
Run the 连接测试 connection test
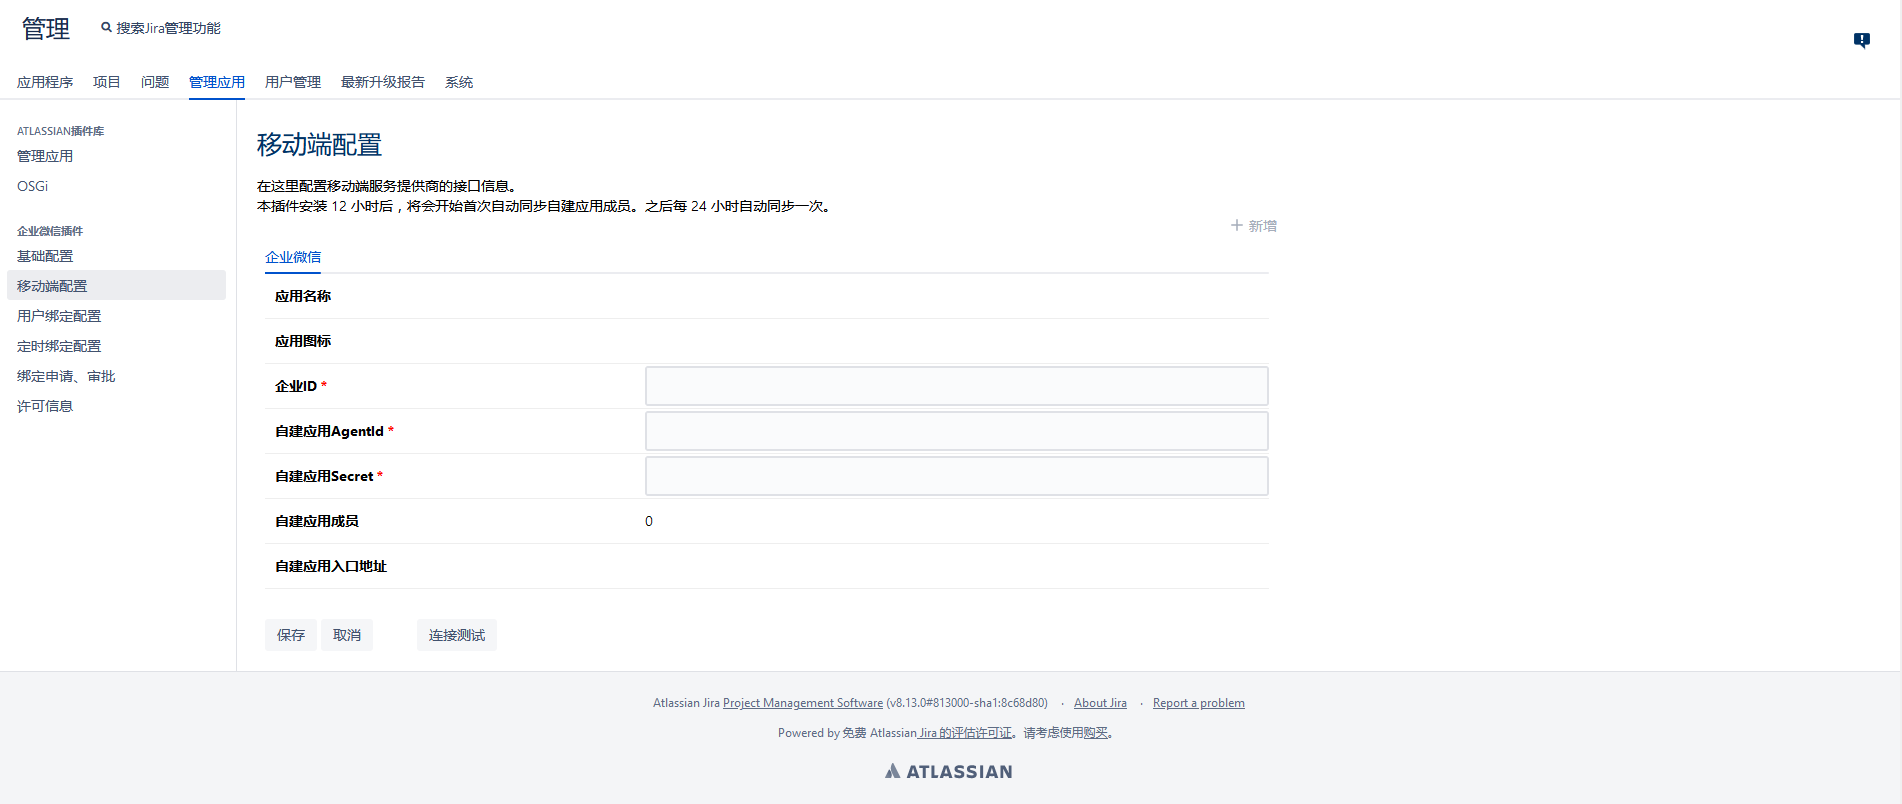pyautogui.click(x=456, y=635)
